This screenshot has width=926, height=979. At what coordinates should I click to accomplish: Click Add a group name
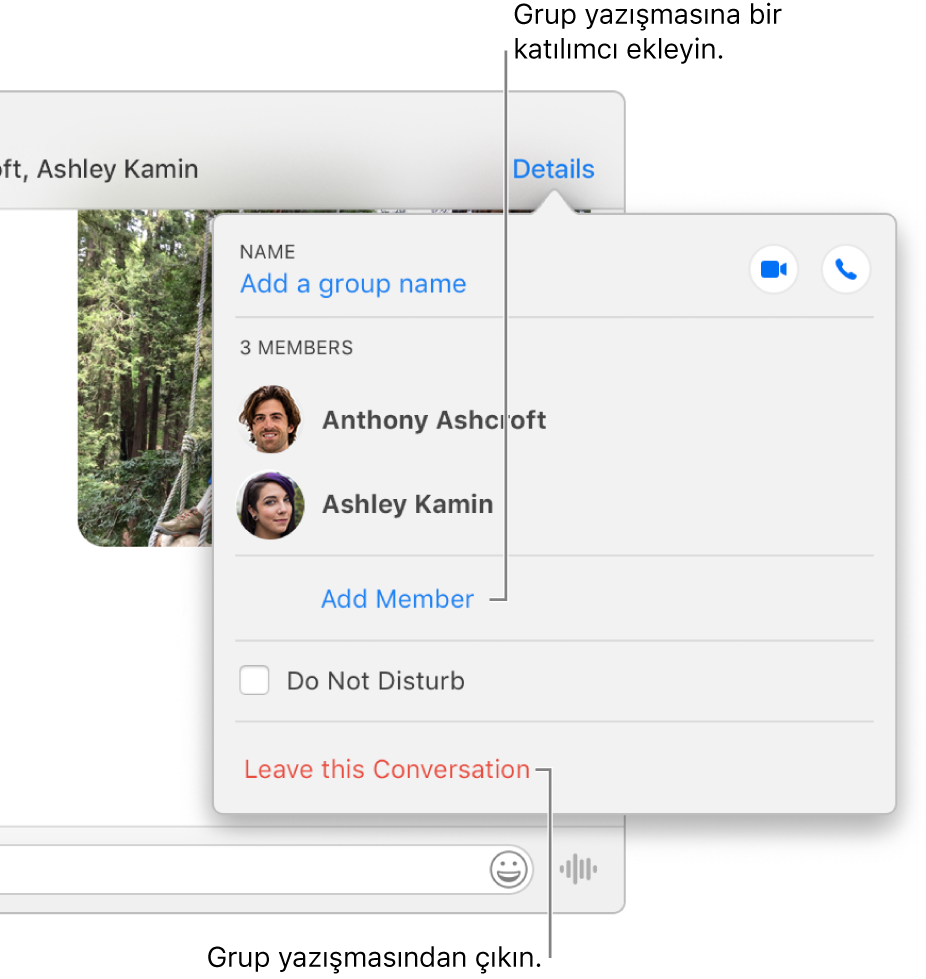353,284
